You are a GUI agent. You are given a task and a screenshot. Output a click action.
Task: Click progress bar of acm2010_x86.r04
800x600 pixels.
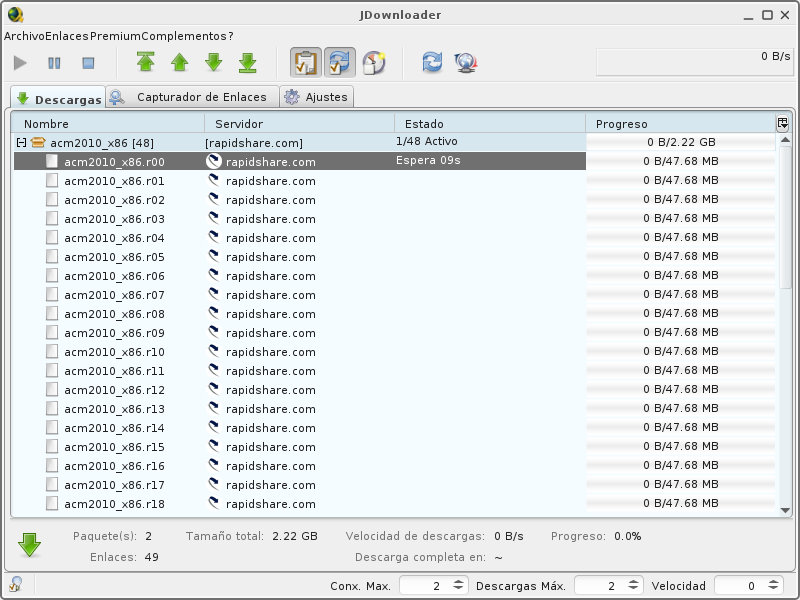coord(681,237)
